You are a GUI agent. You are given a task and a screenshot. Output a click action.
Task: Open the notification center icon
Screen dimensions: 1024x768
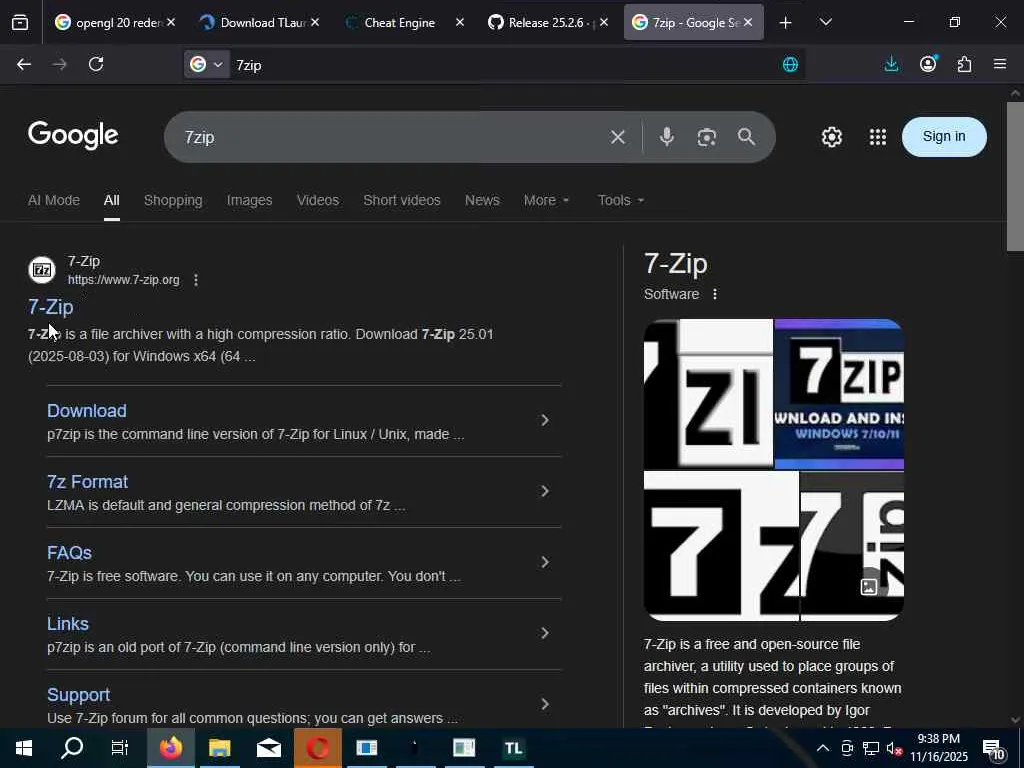coord(994,750)
